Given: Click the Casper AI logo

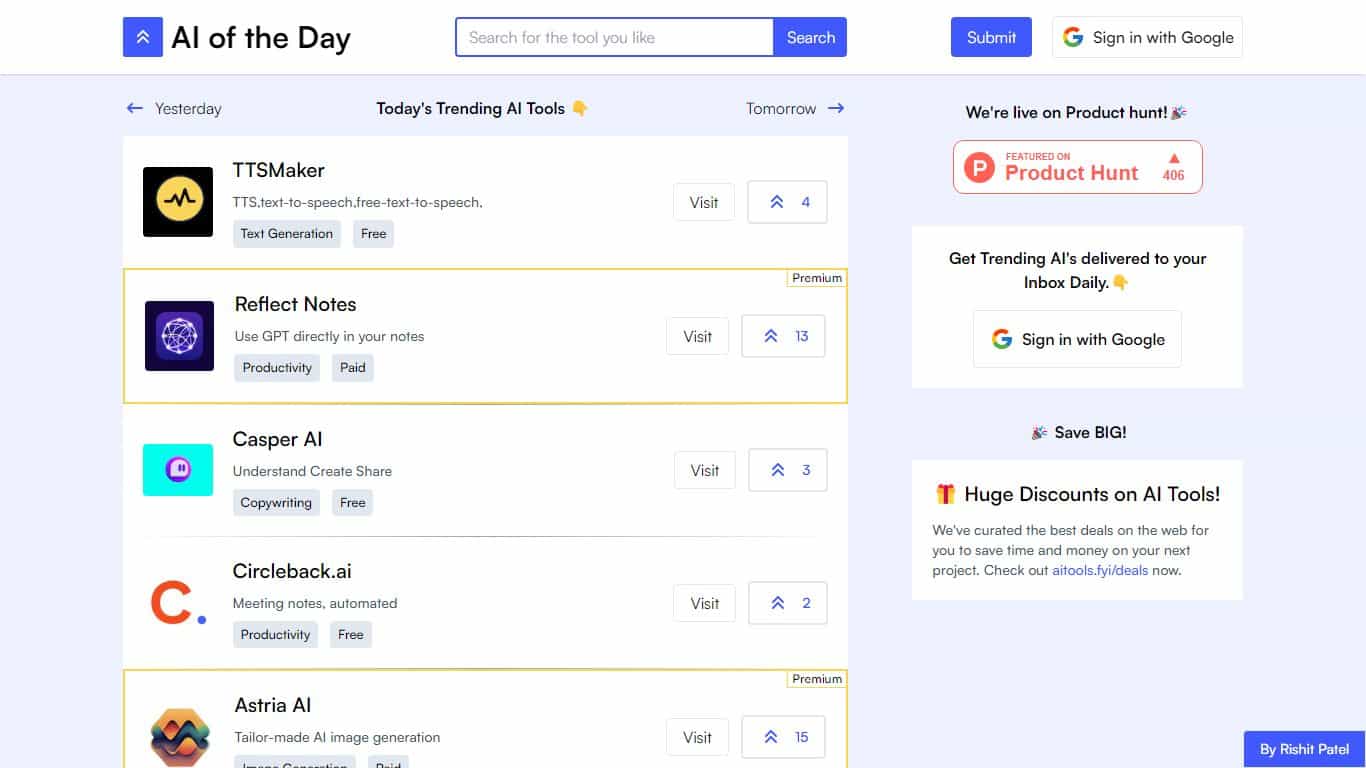Looking at the screenshot, I should tap(177, 470).
